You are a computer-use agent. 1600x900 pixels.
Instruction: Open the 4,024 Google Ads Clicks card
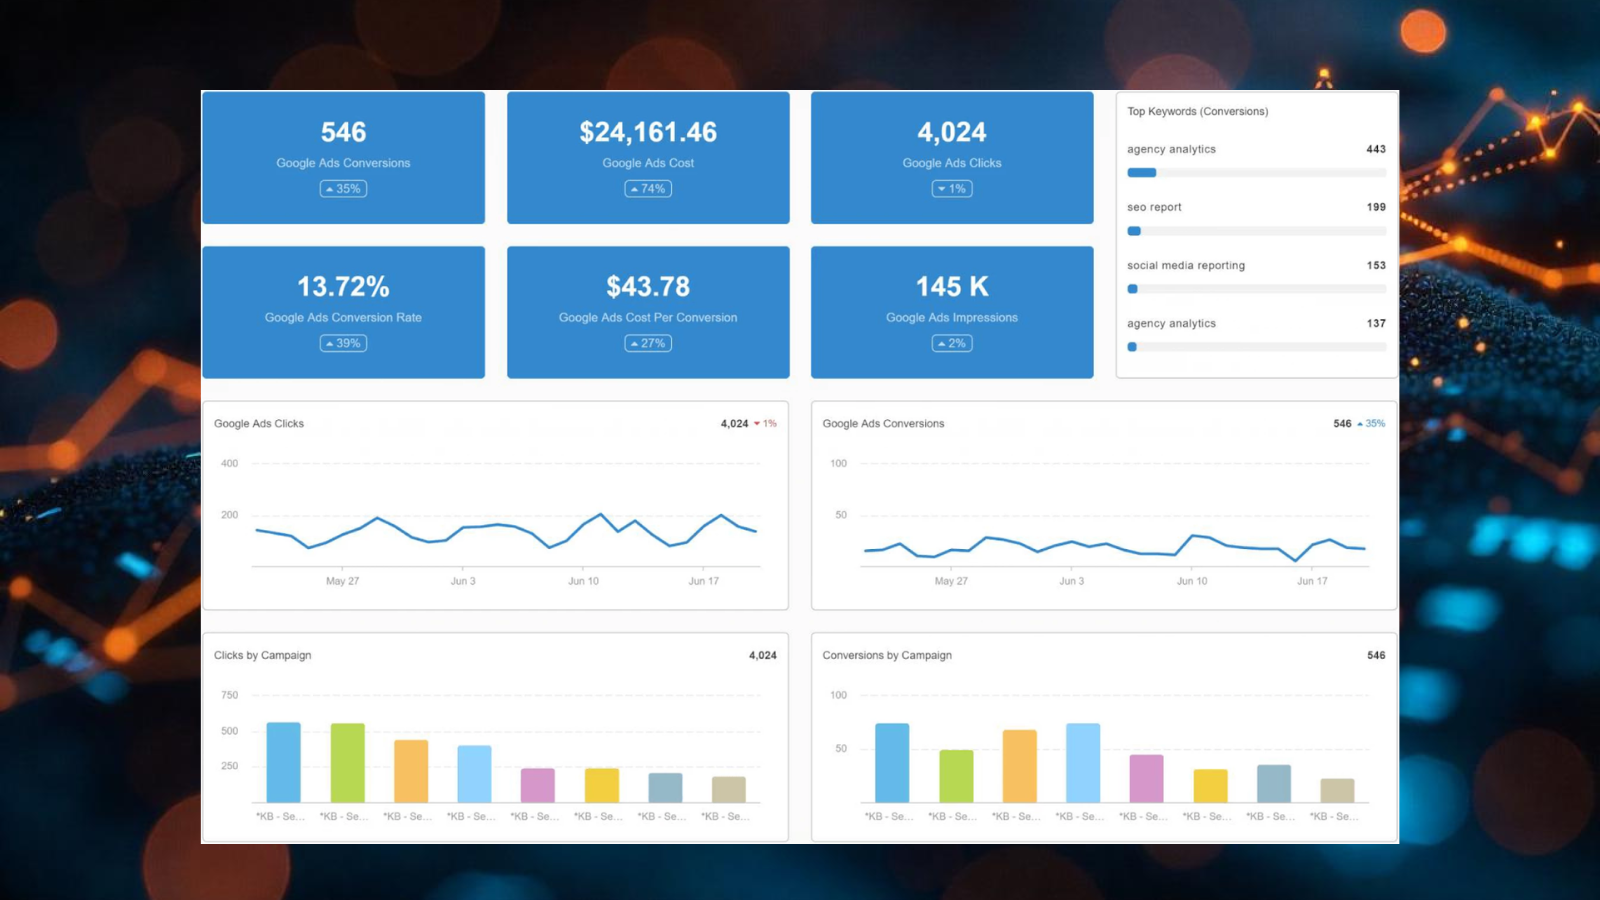952,158
